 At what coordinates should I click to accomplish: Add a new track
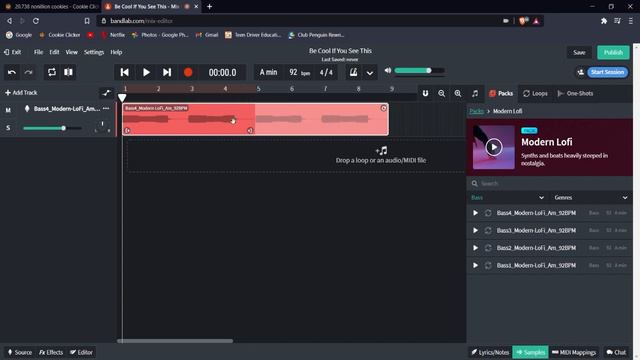(x=21, y=93)
